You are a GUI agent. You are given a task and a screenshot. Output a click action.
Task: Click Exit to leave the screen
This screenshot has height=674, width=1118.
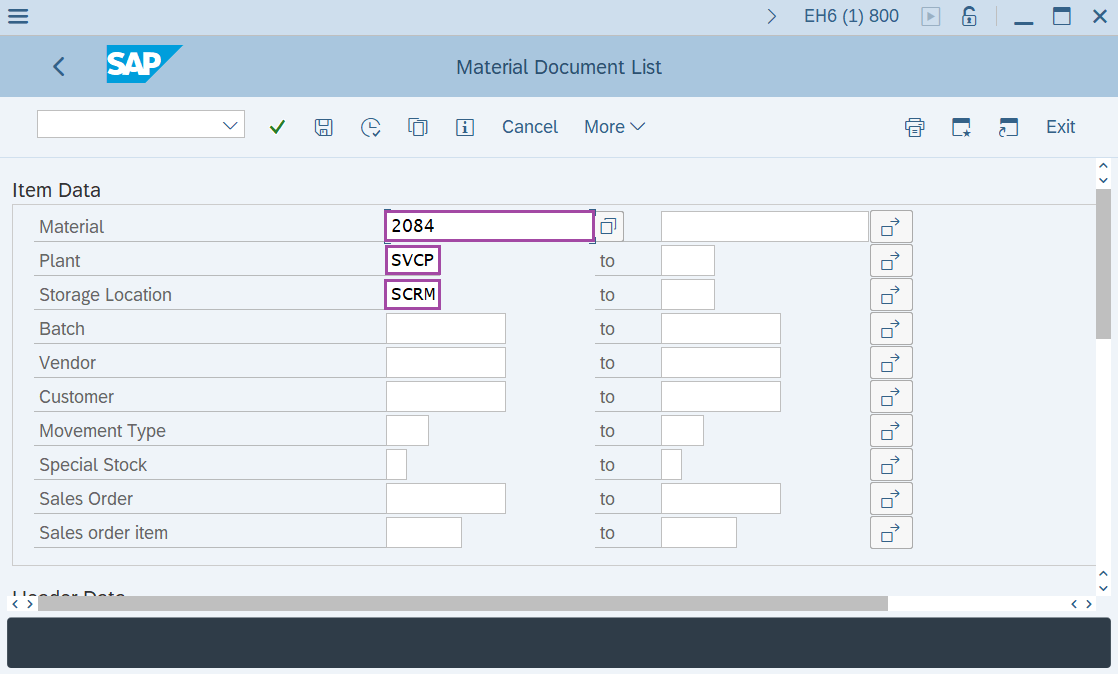click(x=1060, y=127)
